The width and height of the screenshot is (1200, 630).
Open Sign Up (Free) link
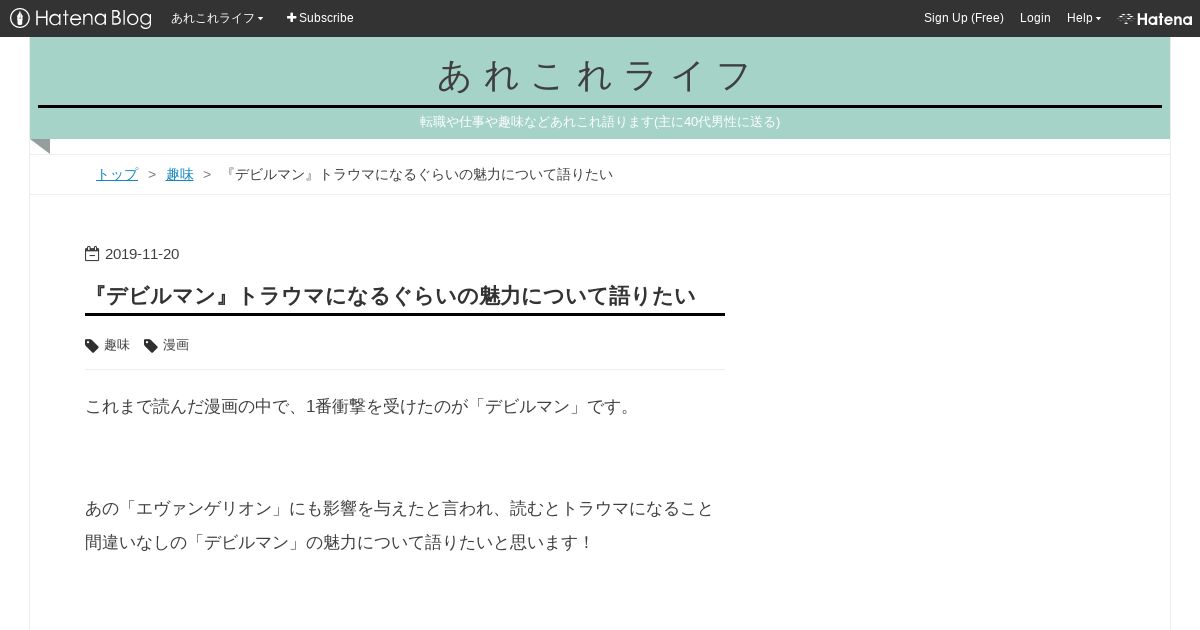pyautogui.click(x=963, y=18)
